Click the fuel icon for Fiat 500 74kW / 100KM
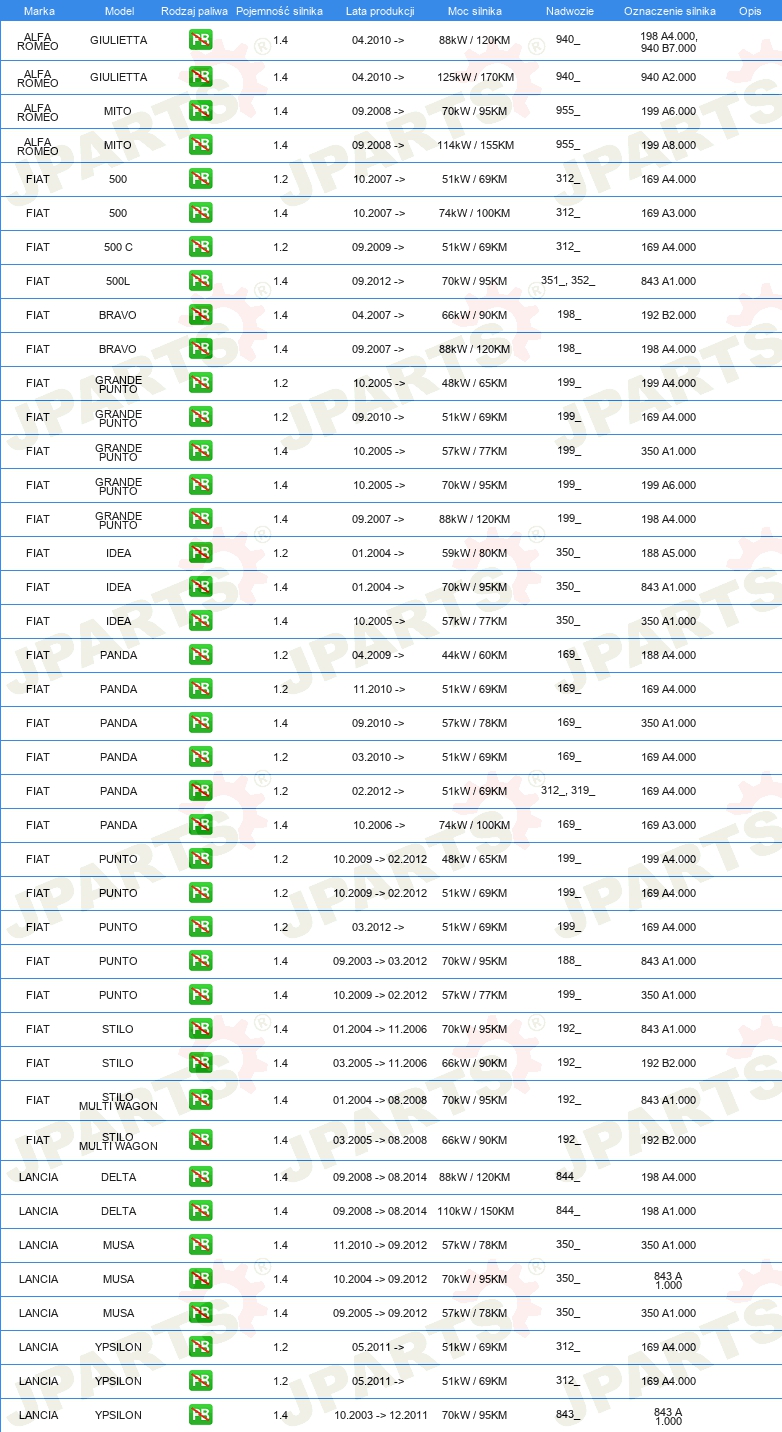Screen dimensions: 782x1432 (x=201, y=213)
